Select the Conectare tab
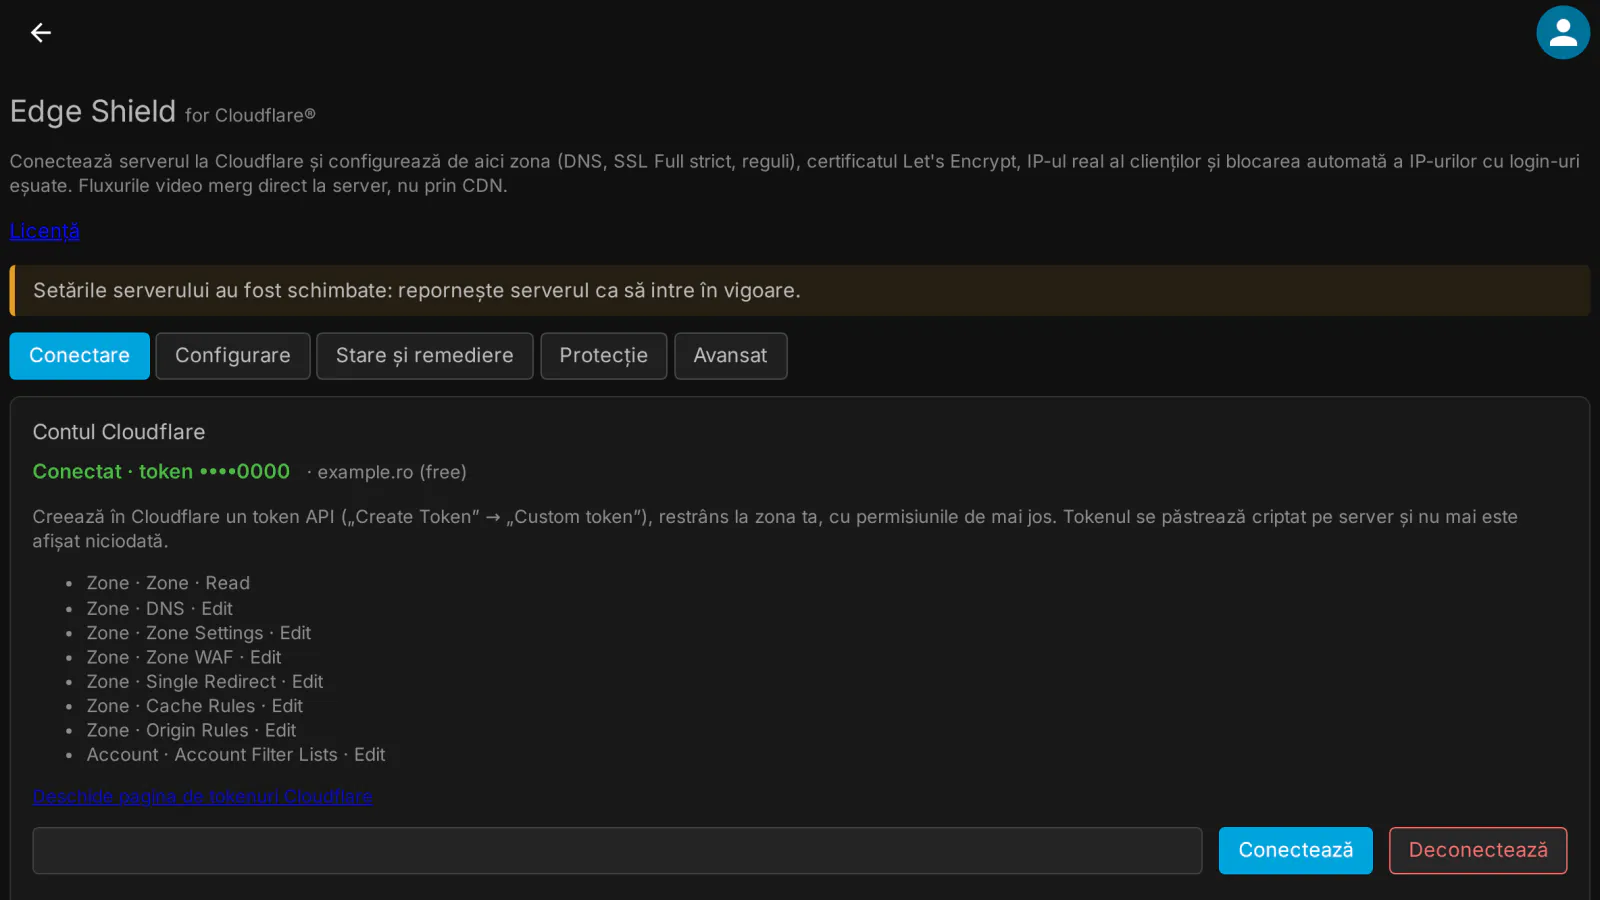This screenshot has width=1600, height=900. pos(80,356)
